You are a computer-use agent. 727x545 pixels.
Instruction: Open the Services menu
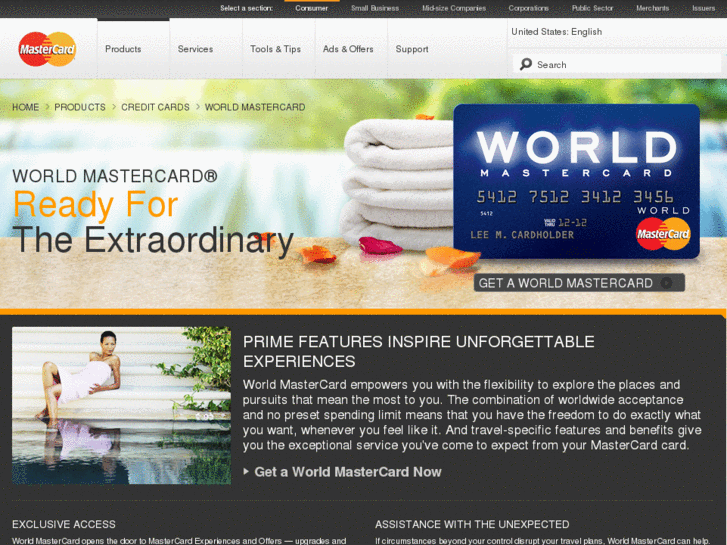[195, 49]
